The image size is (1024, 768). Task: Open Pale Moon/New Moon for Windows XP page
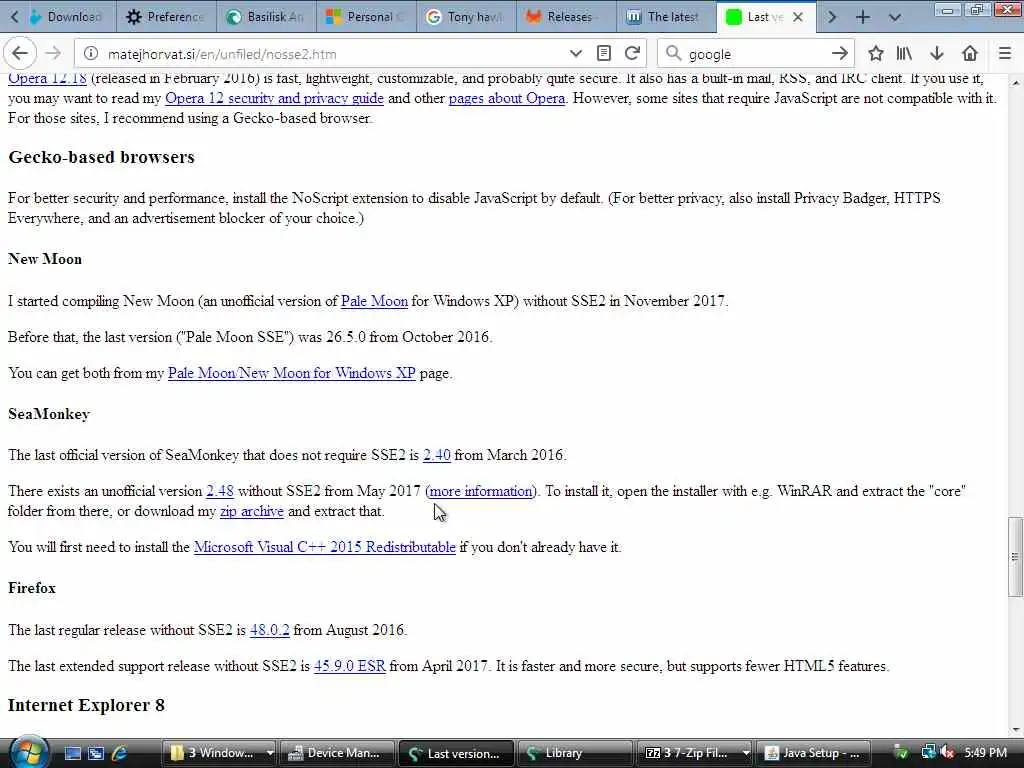coord(291,373)
